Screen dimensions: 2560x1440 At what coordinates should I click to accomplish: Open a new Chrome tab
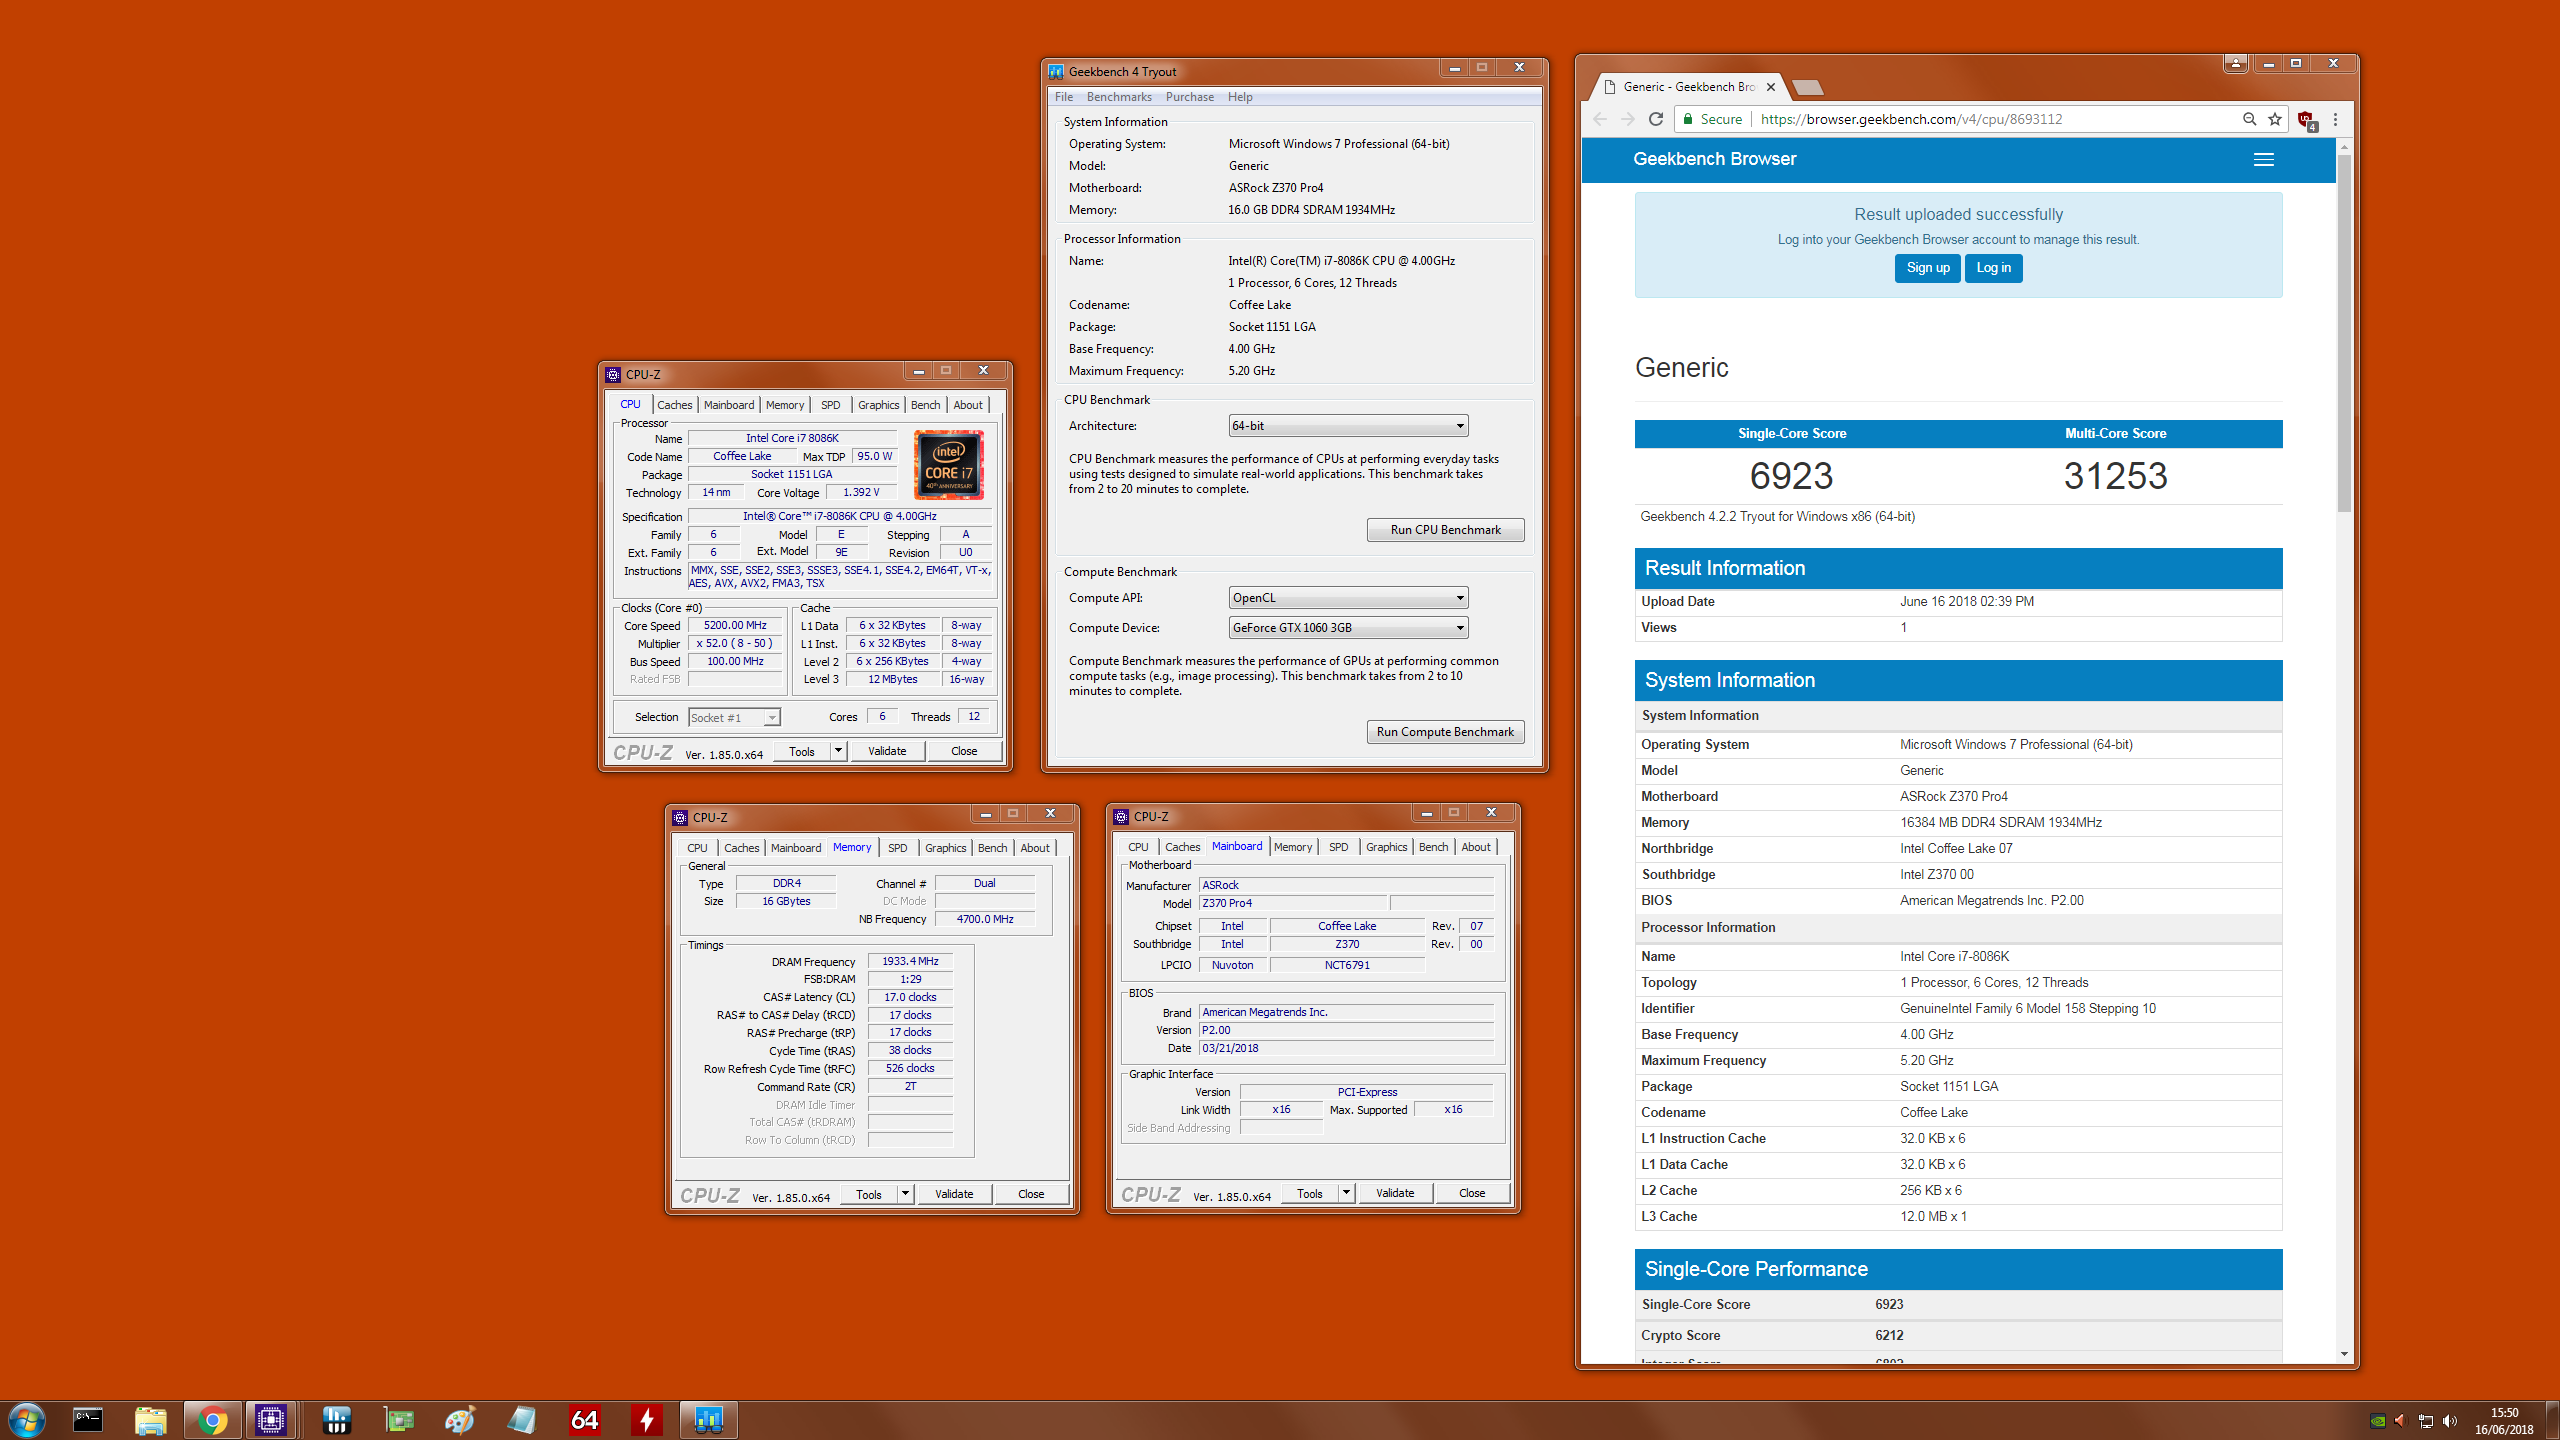click(x=1807, y=87)
